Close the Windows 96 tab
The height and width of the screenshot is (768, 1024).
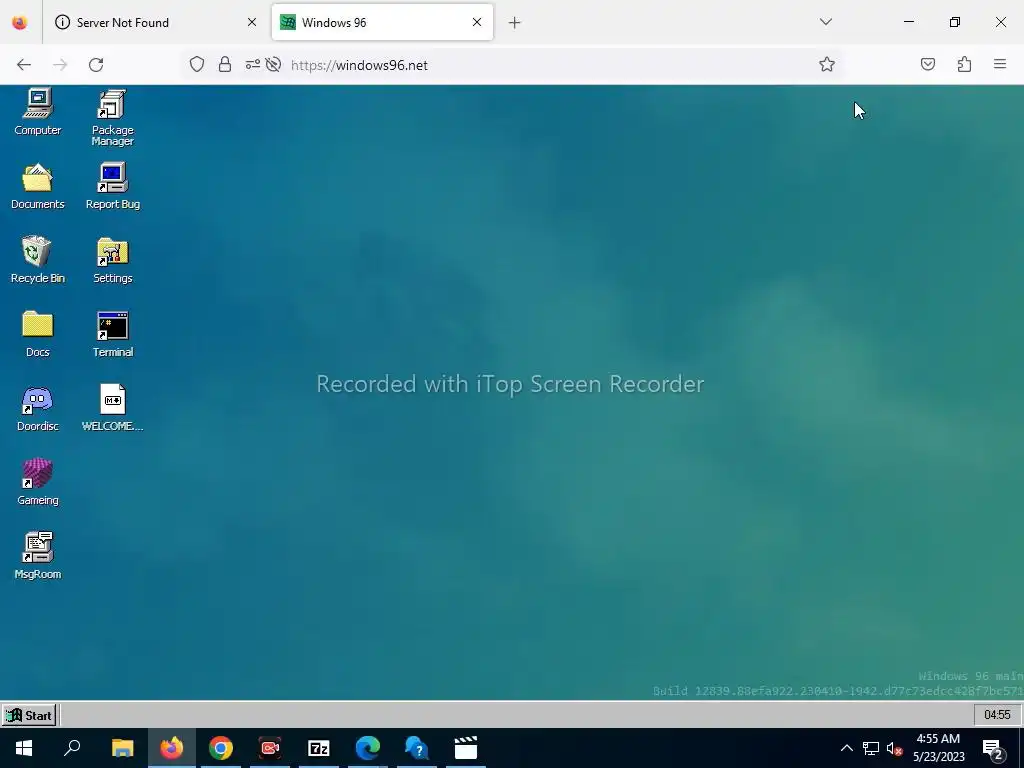(x=477, y=22)
